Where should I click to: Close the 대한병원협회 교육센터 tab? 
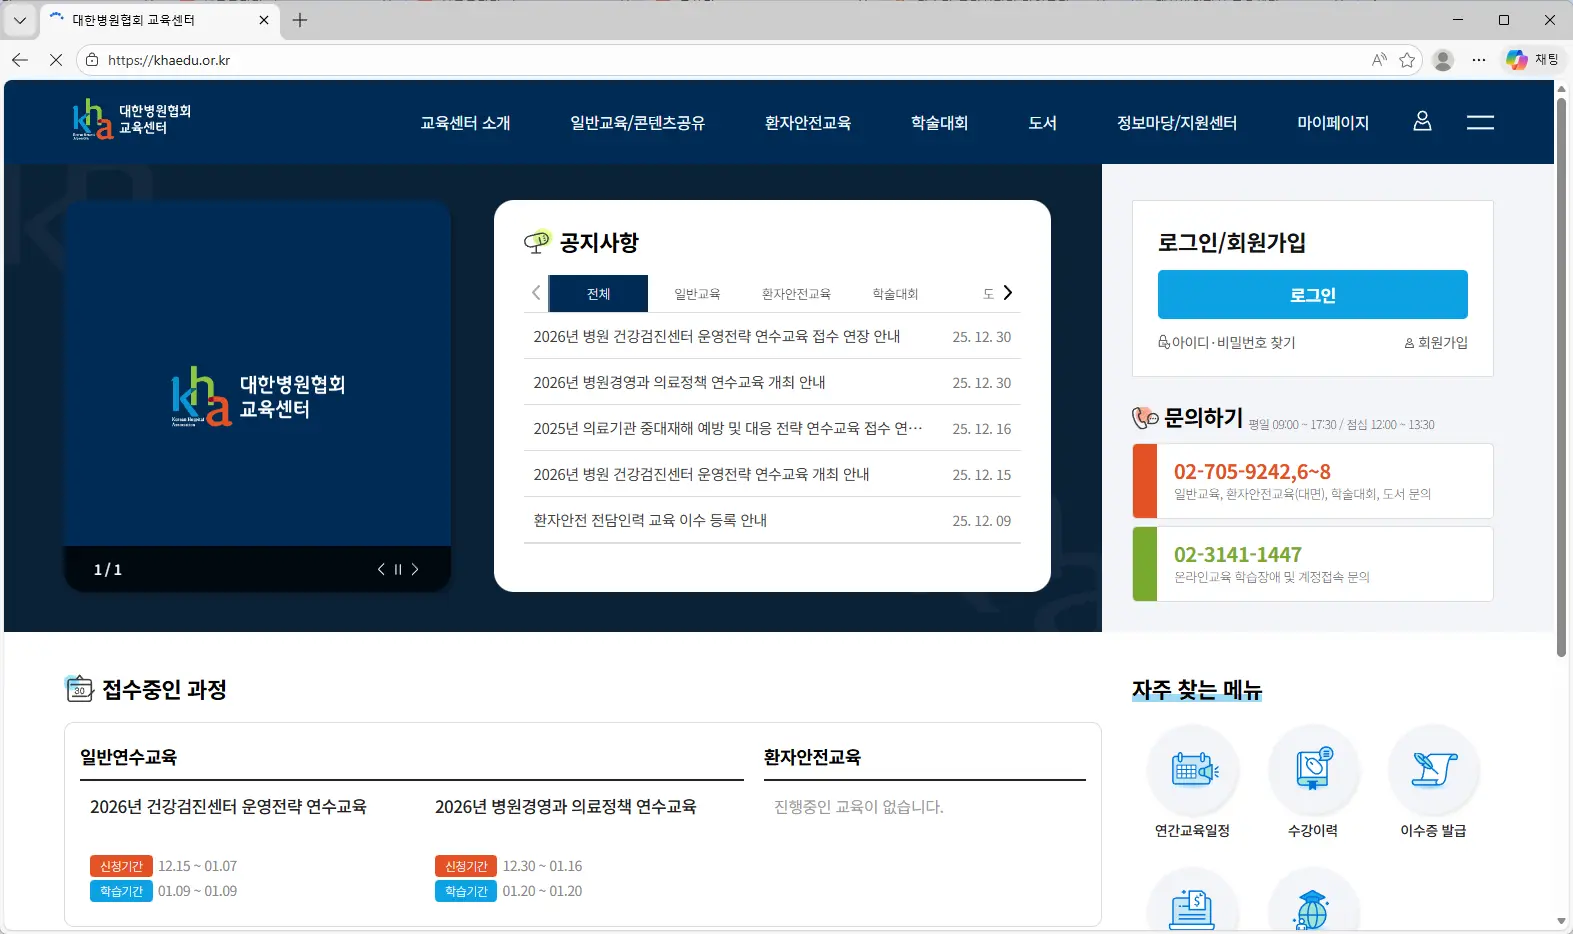pyautogui.click(x=264, y=20)
